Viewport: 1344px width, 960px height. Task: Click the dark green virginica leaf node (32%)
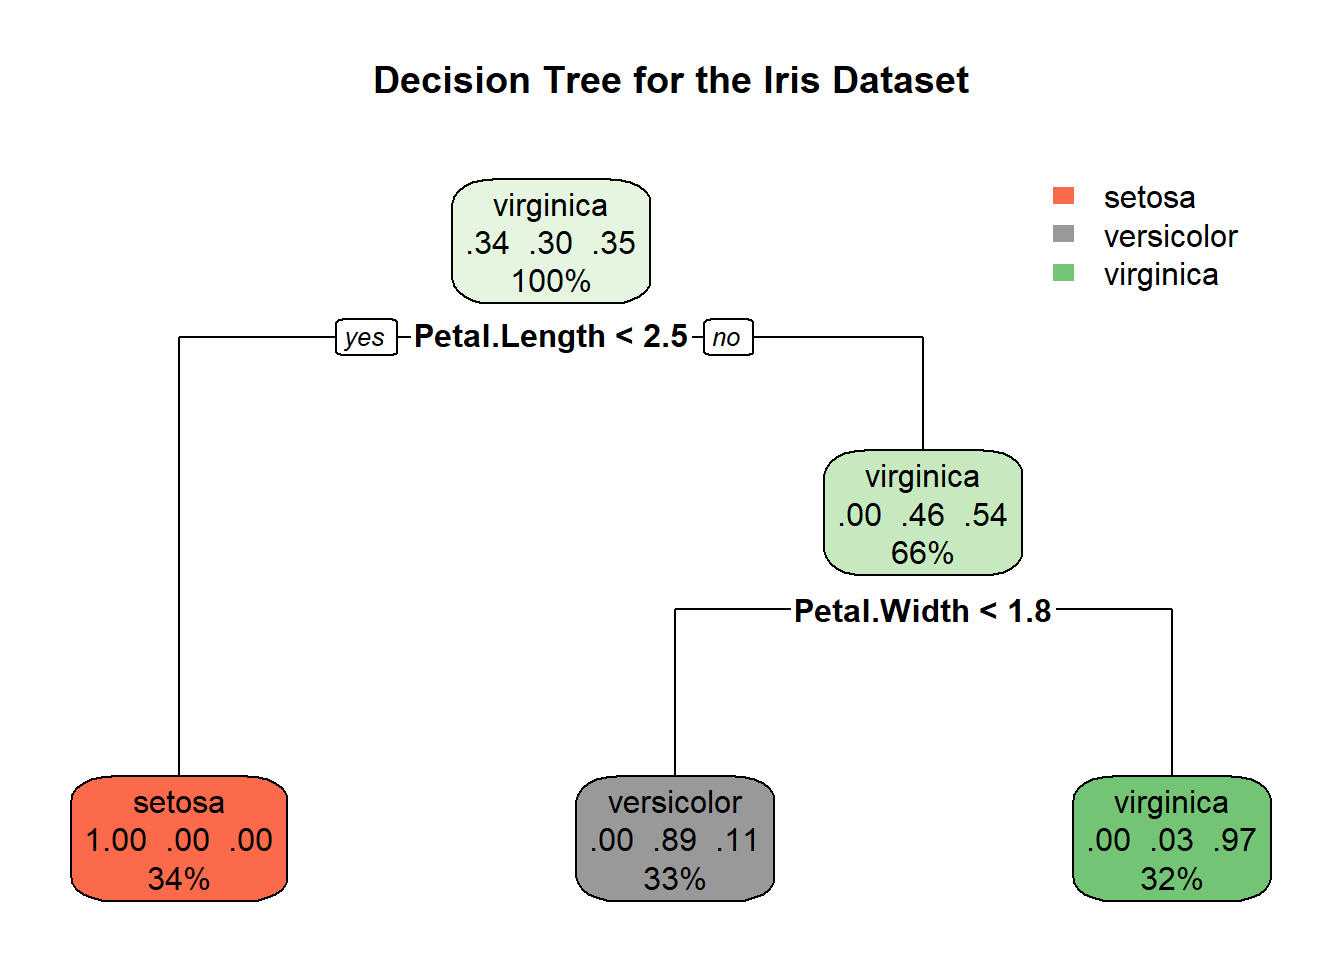click(1171, 839)
